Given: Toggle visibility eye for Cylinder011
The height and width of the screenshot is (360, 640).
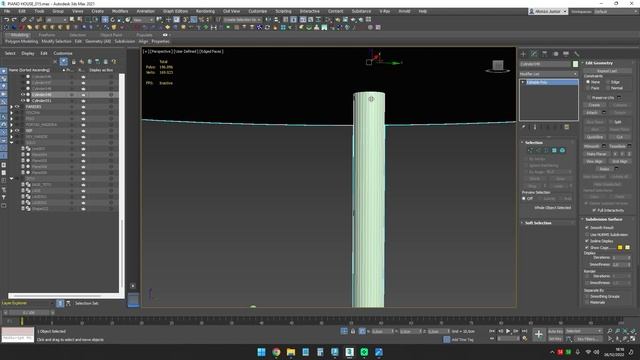Looking at the screenshot, I should (x=23, y=100).
